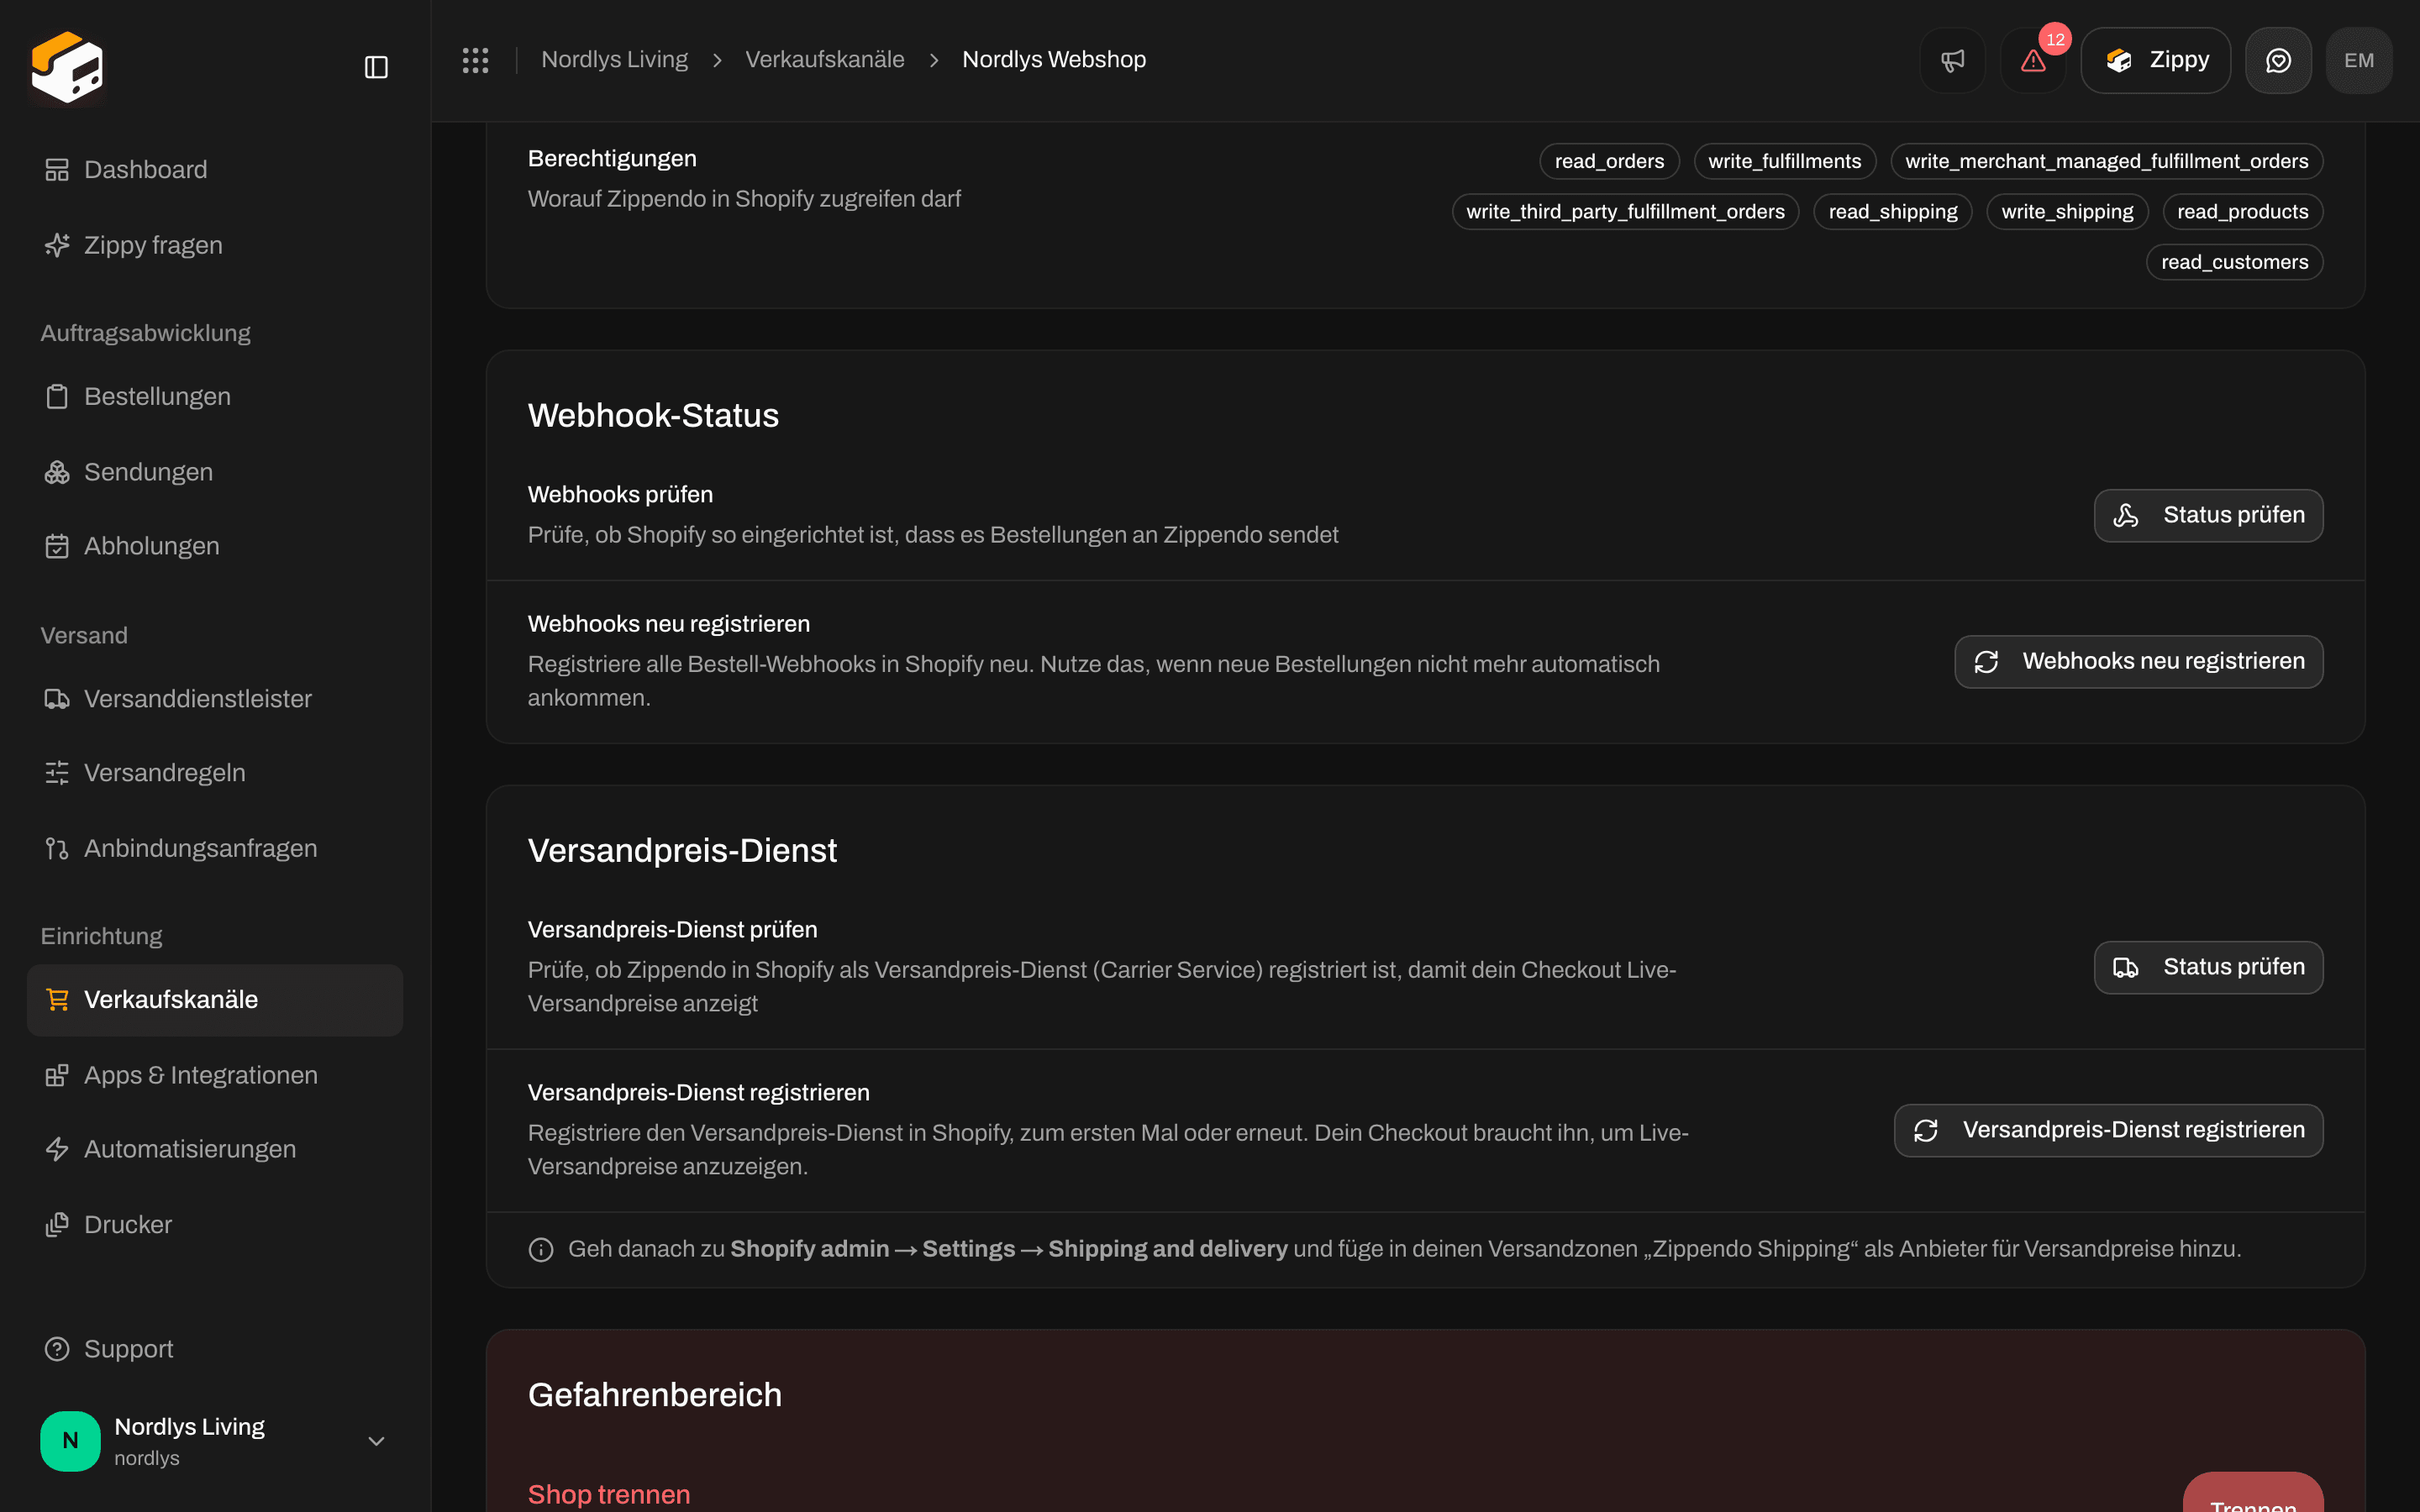Open the EM user avatar menu

[x=2359, y=60]
